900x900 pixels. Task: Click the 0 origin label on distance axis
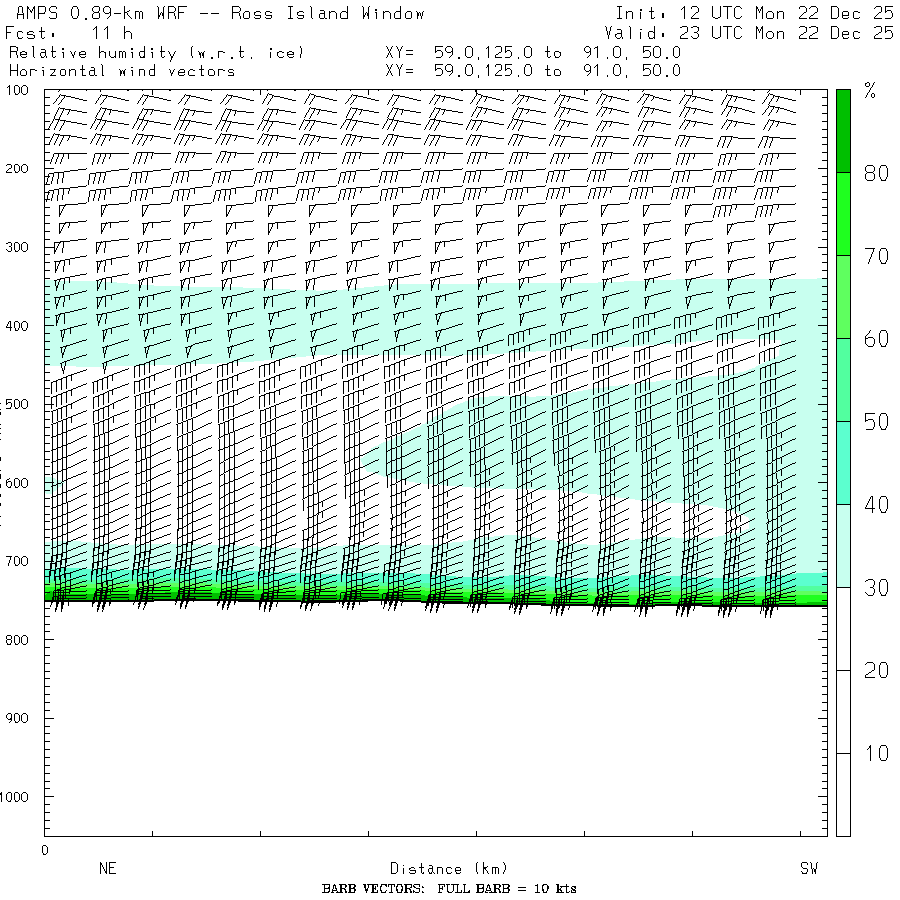click(x=44, y=850)
